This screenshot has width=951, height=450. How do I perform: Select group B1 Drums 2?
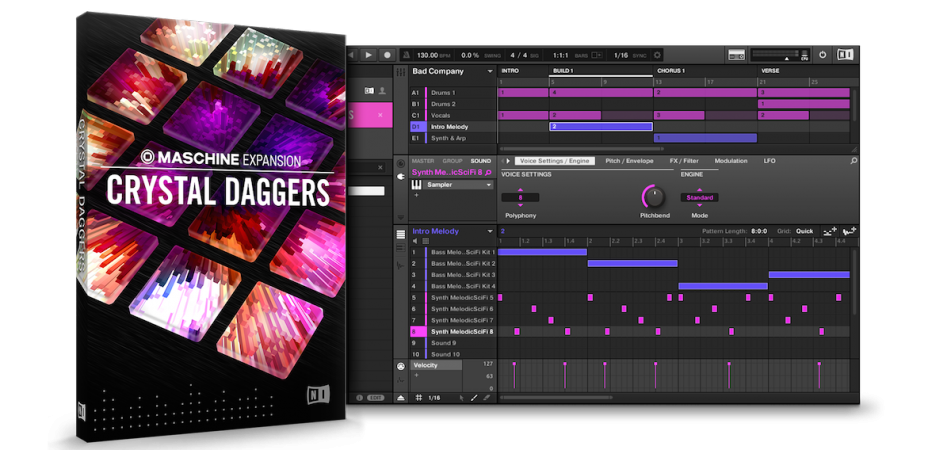click(452, 104)
